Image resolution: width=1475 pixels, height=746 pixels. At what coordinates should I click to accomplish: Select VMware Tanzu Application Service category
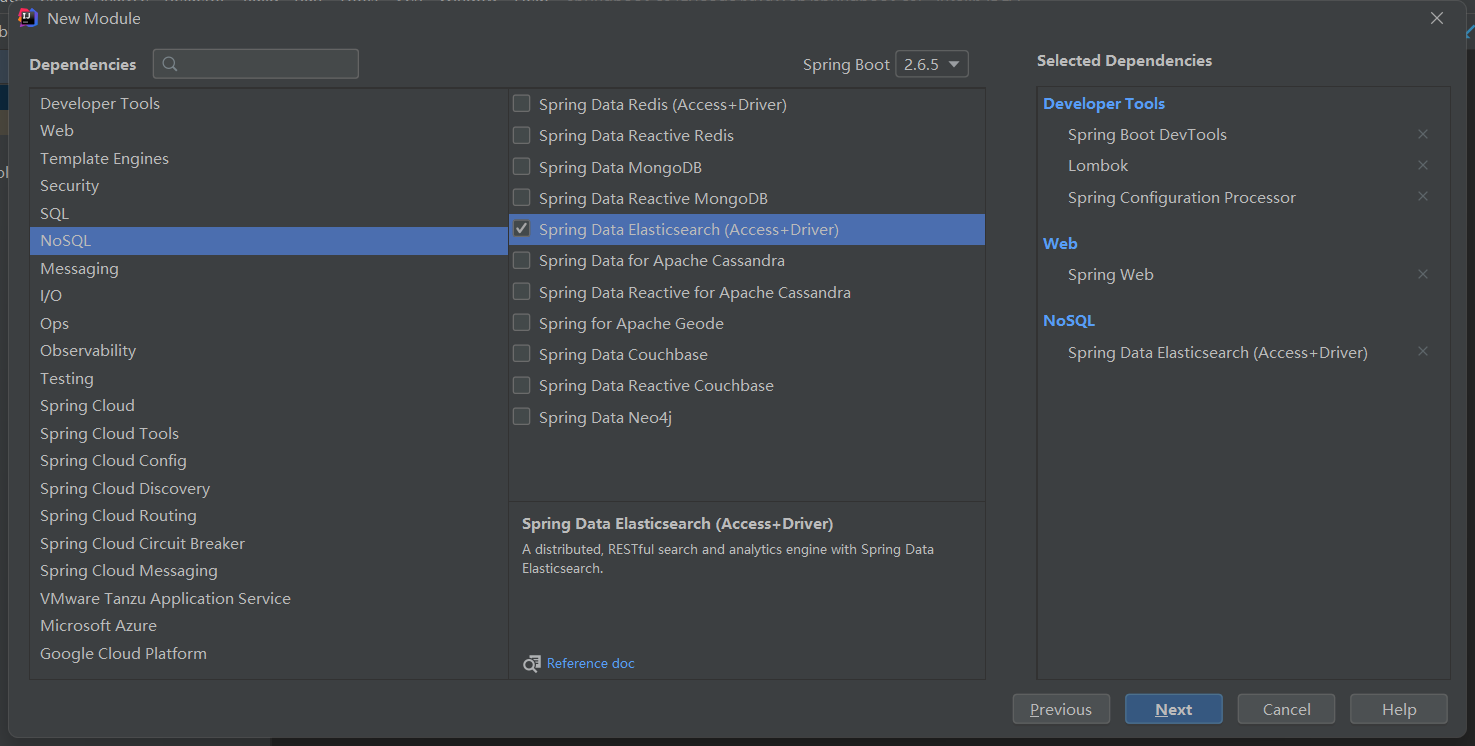click(x=269, y=598)
